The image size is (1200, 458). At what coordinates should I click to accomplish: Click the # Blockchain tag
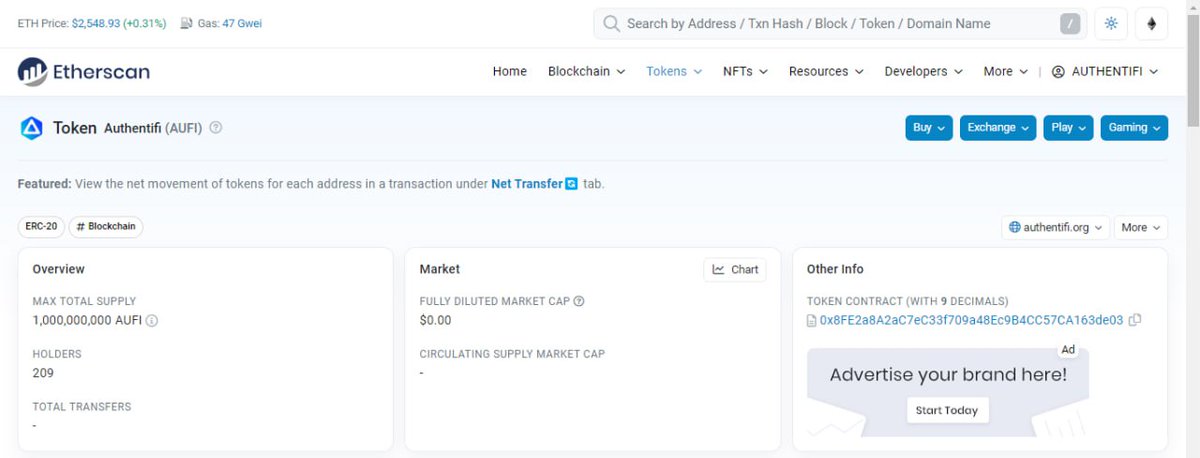coord(106,227)
